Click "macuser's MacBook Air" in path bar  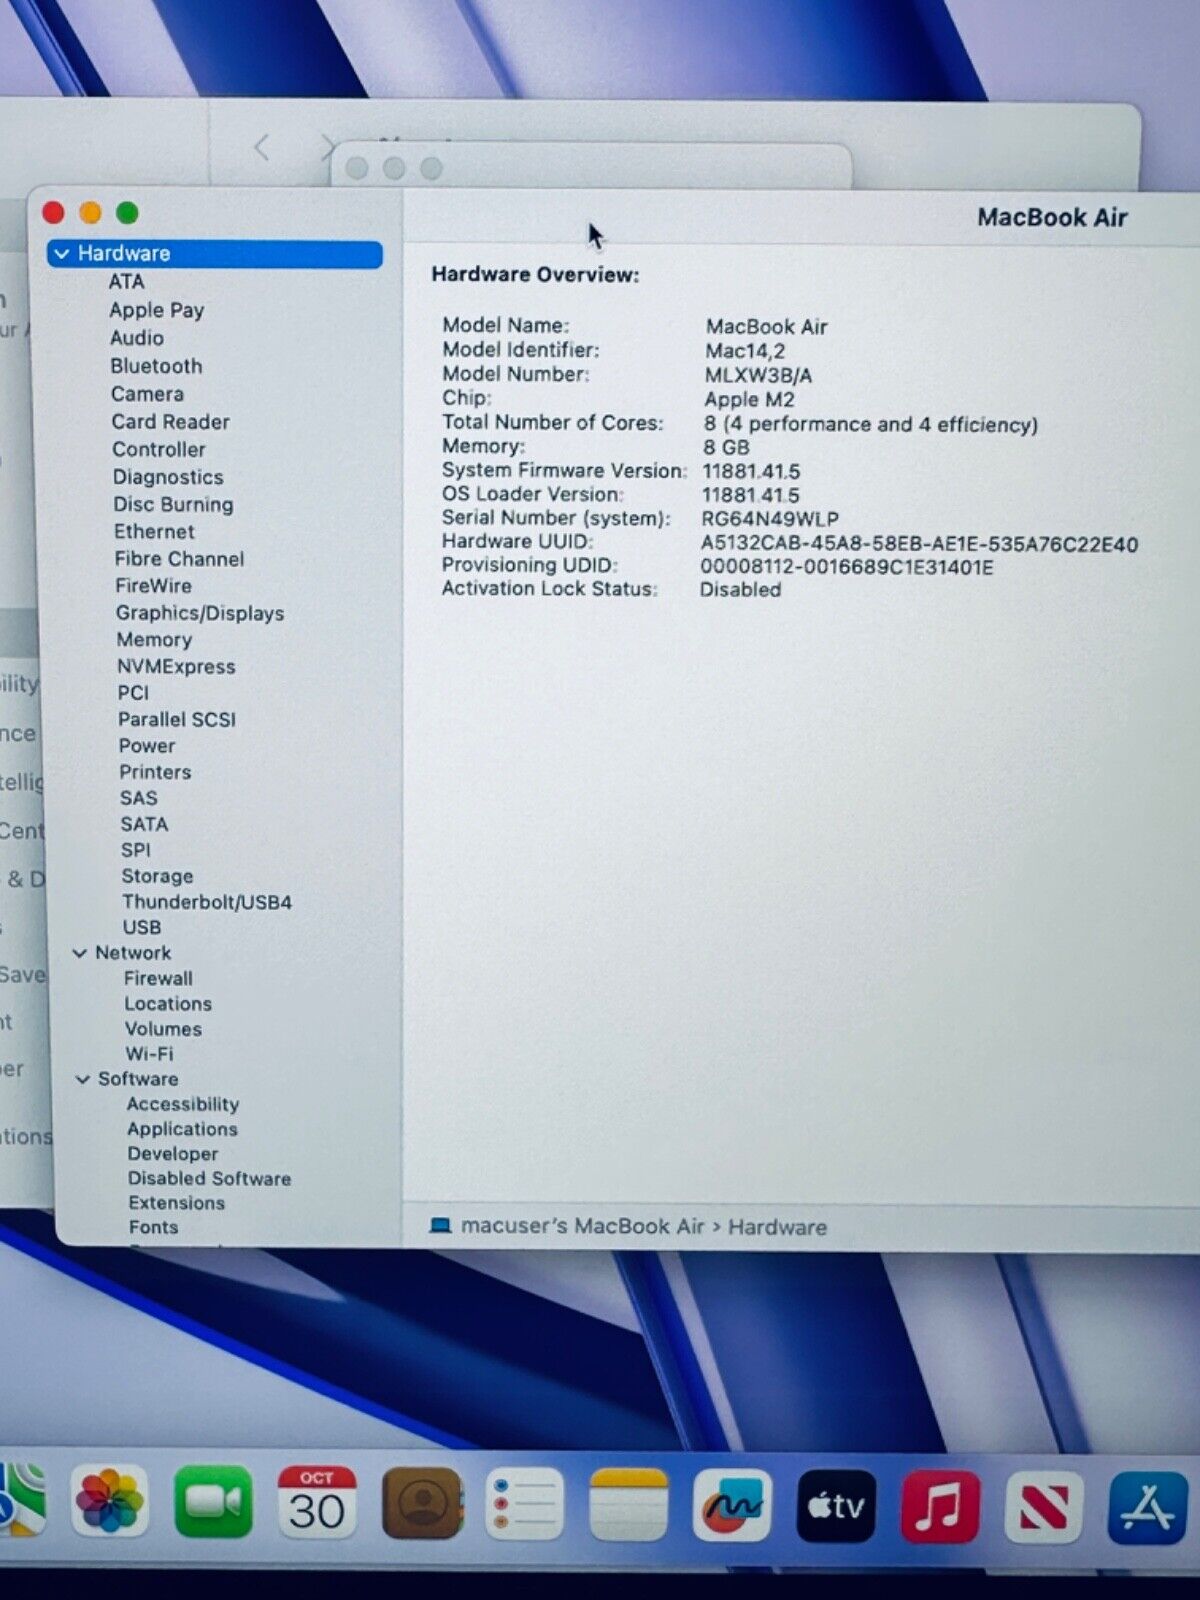pos(582,1226)
